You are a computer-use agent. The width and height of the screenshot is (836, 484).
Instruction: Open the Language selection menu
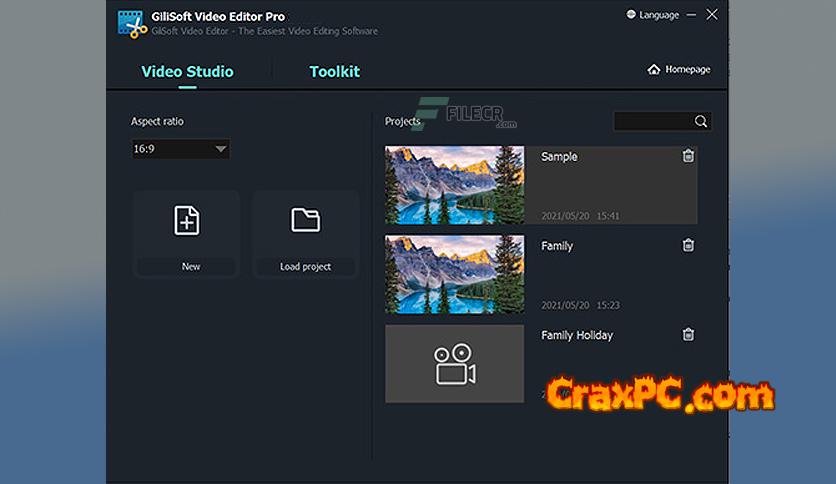(x=652, y=15)
